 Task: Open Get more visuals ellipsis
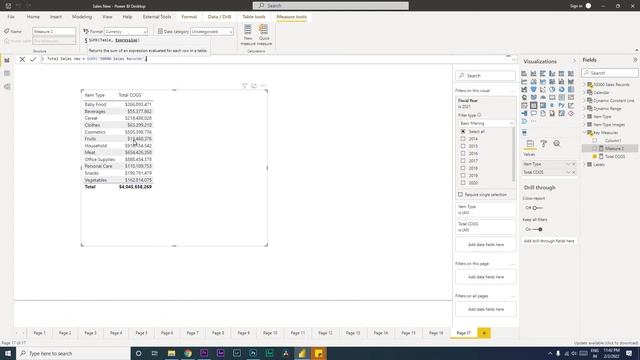[x=533, y=121]
